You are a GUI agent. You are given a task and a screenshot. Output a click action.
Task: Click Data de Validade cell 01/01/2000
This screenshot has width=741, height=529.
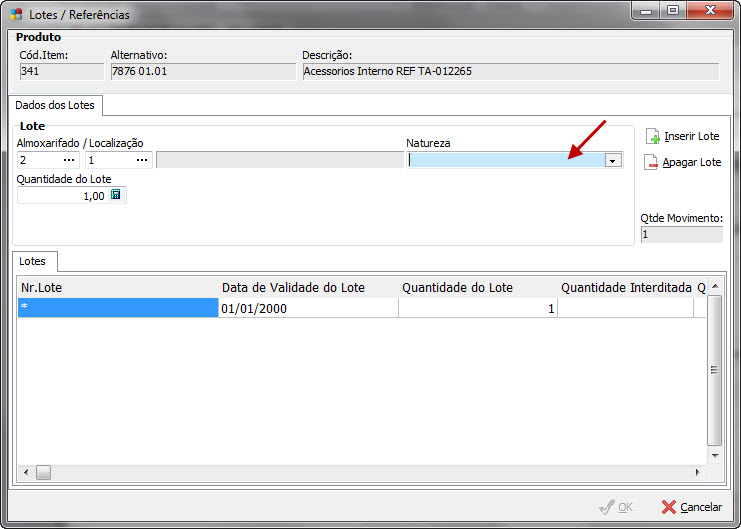tap(308, 309)
